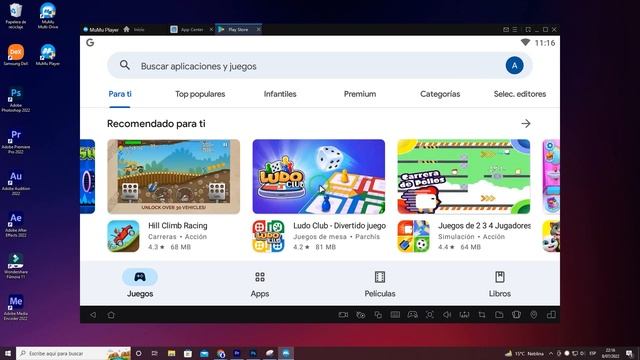The height and width of the screenshot is (360, 640).
Task: Click the location pin icon in emulator toolbar
Action: (x=533, y=315)
